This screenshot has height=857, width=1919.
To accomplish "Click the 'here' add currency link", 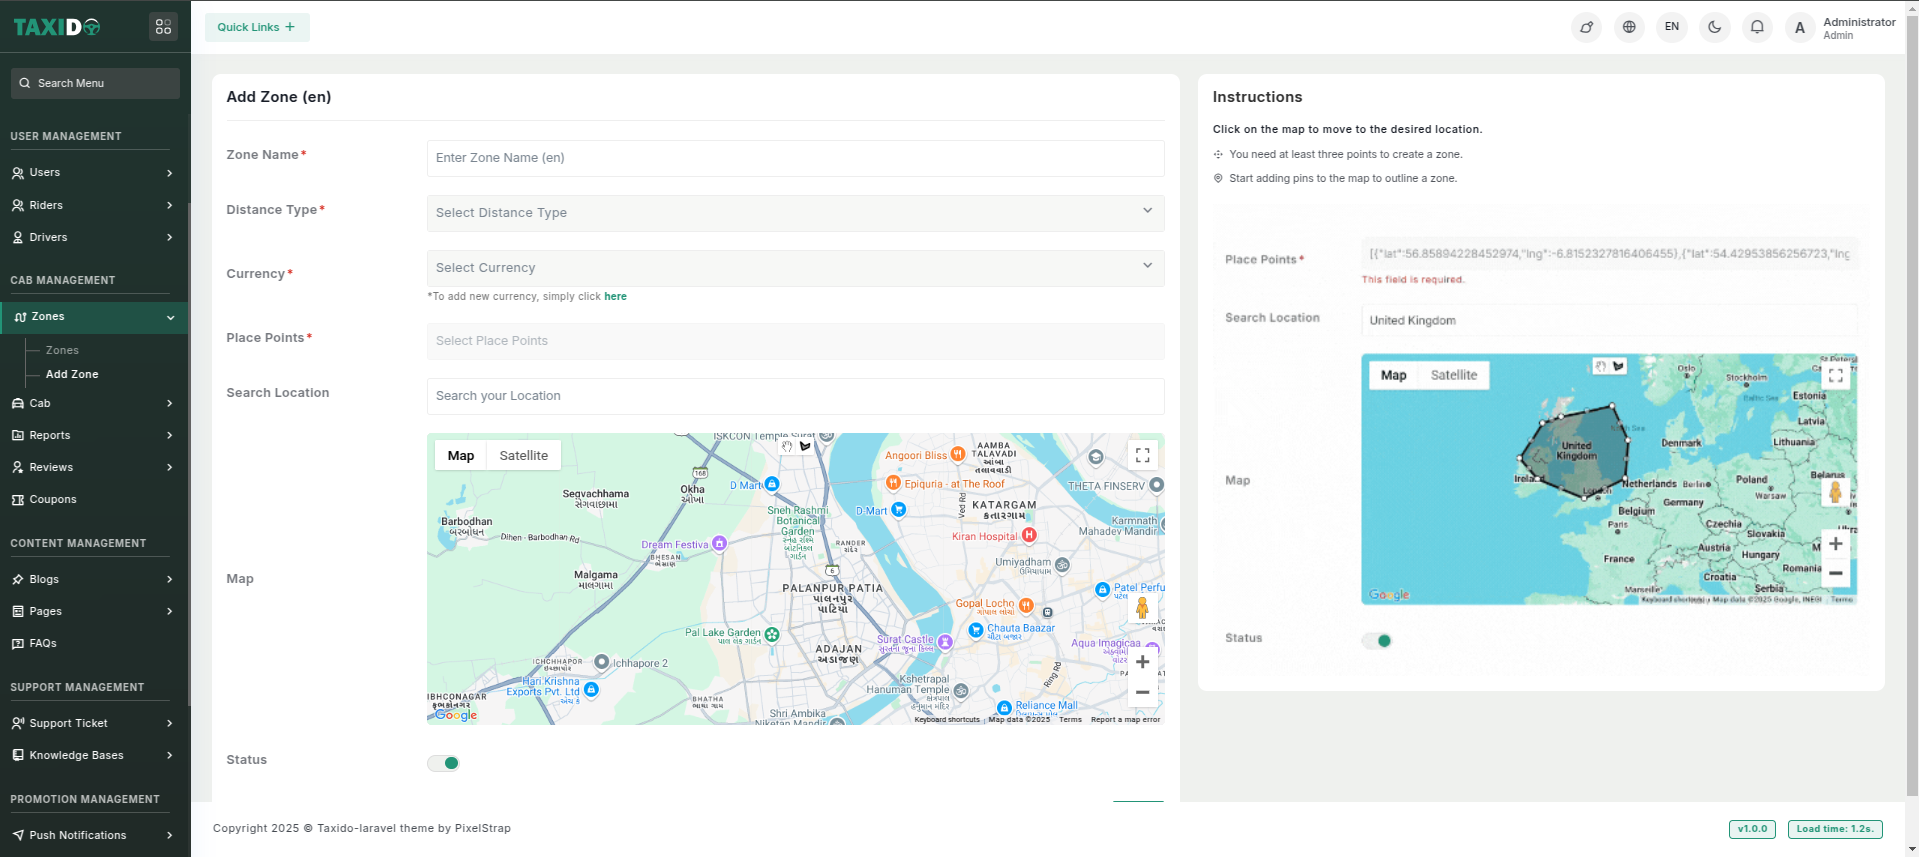I will (x=615, y=297).
